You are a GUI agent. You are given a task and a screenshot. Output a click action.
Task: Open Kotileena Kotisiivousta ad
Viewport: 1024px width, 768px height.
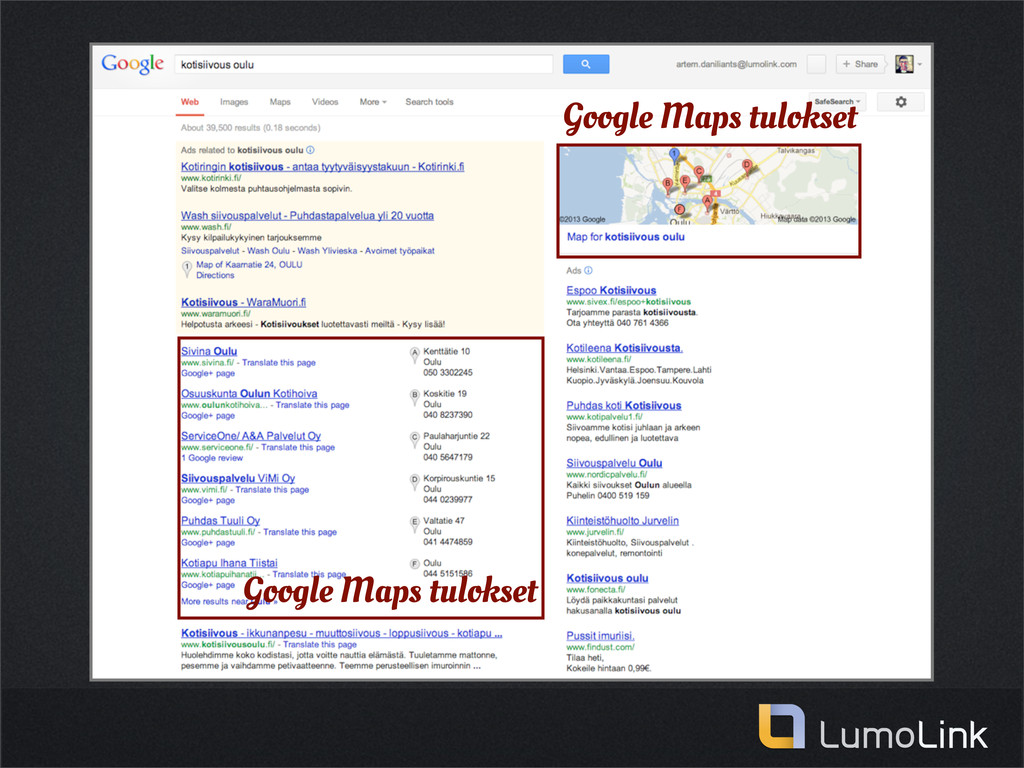pos(624,349)
